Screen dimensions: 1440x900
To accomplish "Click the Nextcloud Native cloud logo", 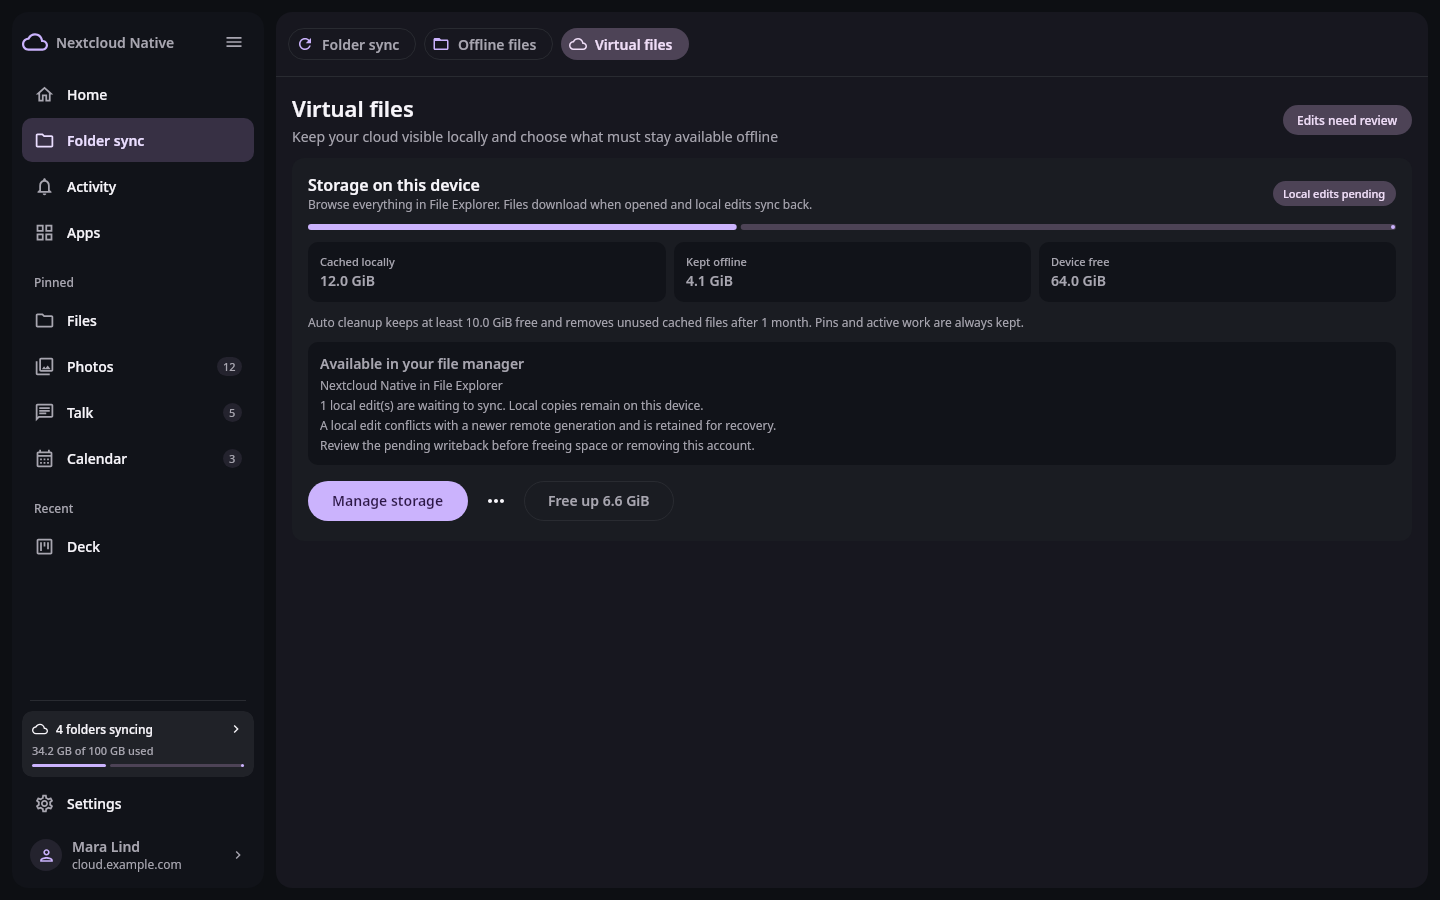I will point(35,42).
